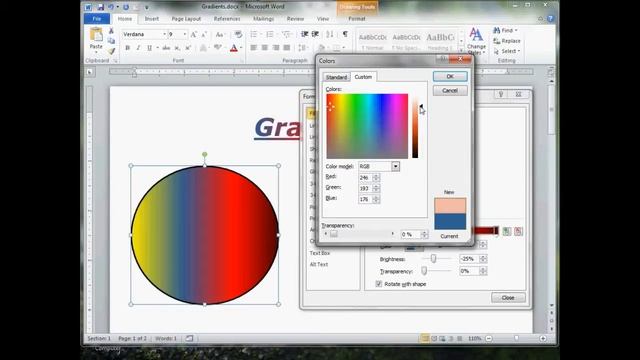Click Cancel in the Colors dialog
The image size is (640, 360).
[x=450, y=91]
